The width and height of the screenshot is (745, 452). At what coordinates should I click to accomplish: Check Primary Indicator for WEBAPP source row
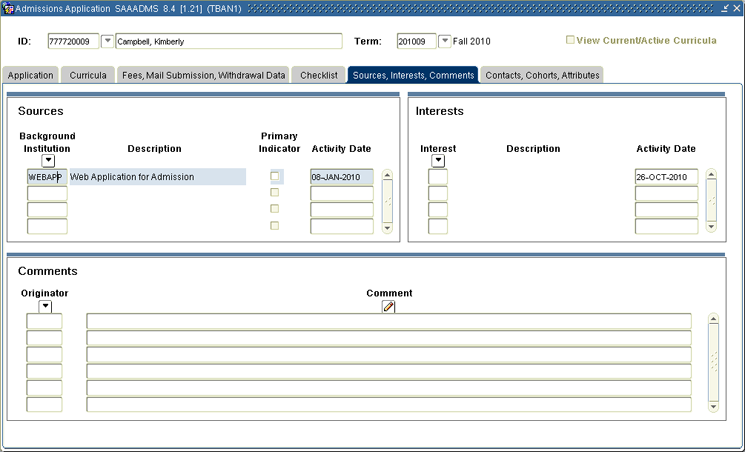coord(275,176)
